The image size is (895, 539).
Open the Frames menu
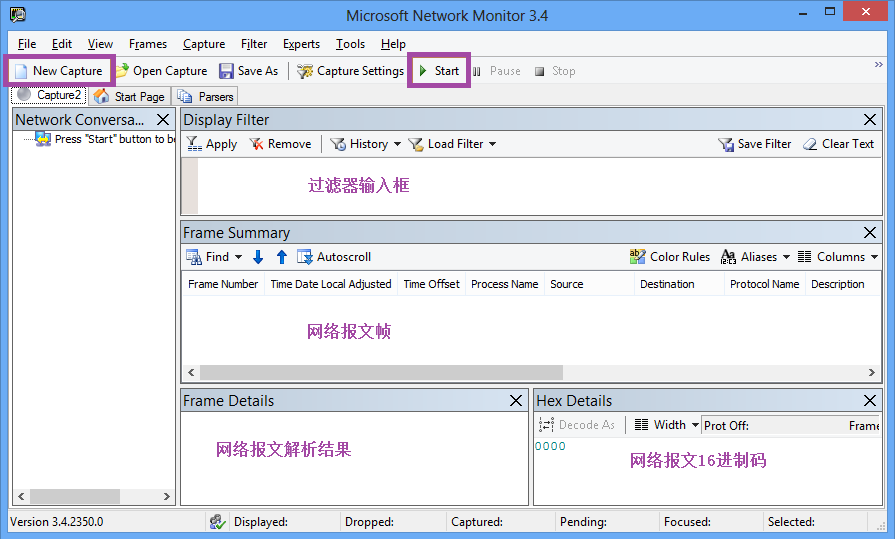coord(148,44)
